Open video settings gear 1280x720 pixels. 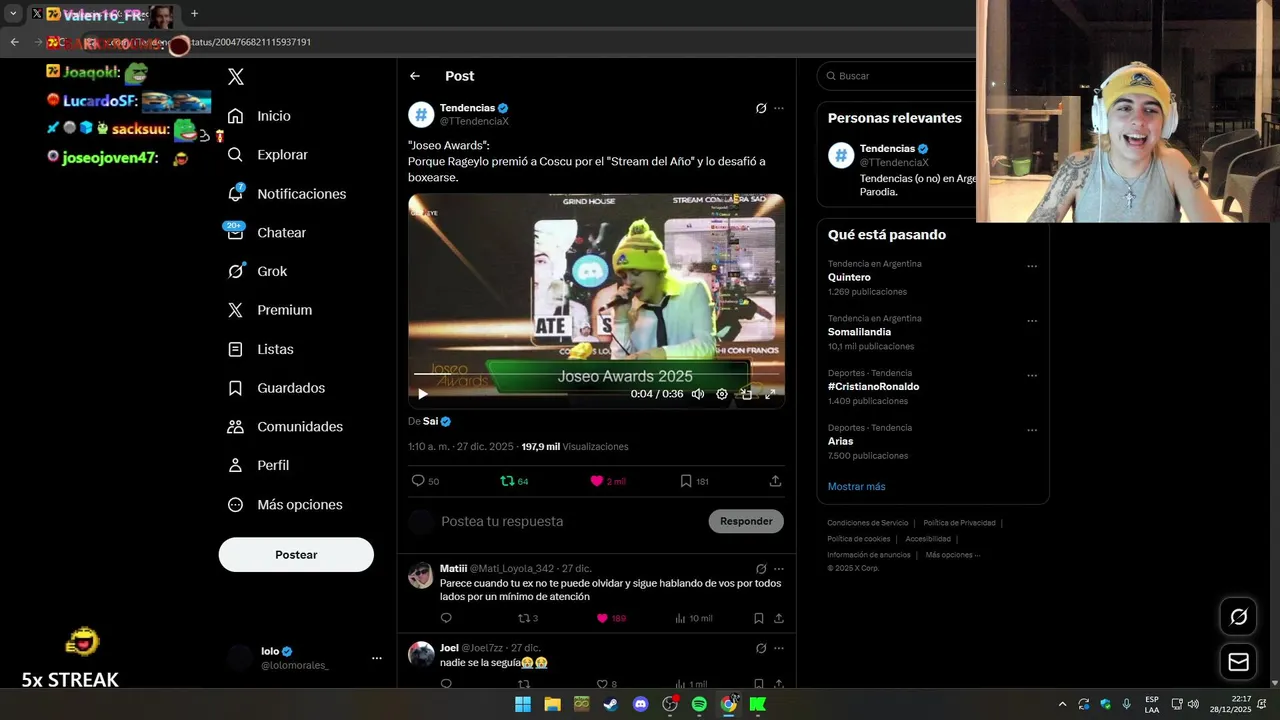click(x=722, y=394)
